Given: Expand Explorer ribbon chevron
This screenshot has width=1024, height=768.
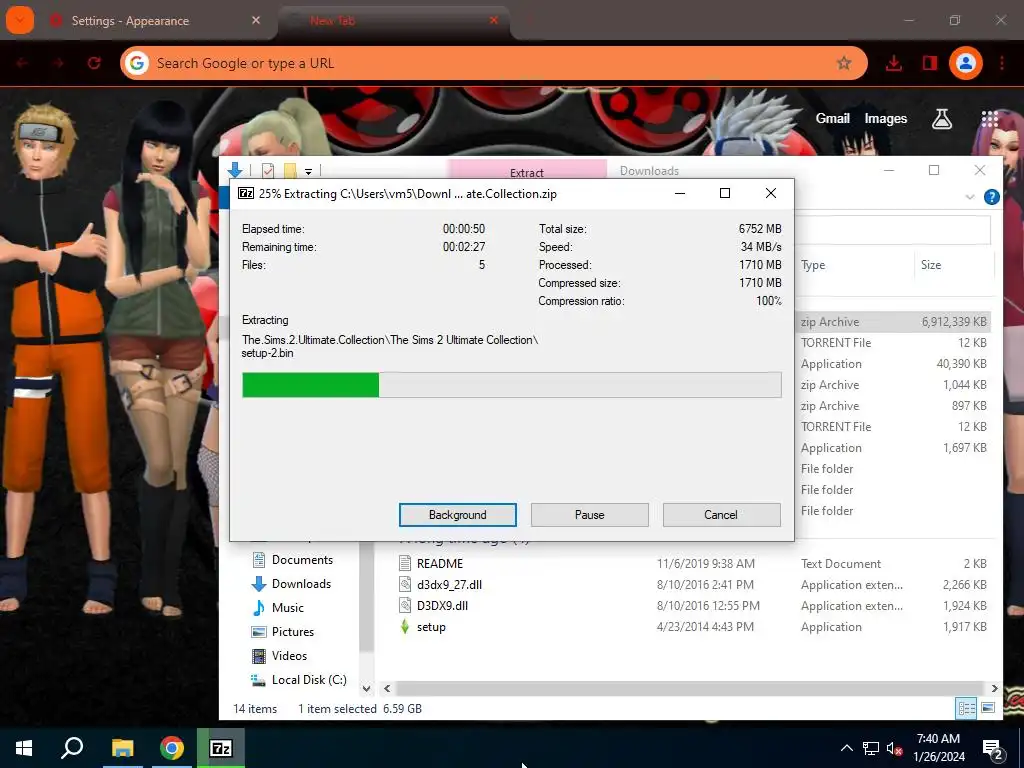Looking at the screenshot, I should click(970, 197).
